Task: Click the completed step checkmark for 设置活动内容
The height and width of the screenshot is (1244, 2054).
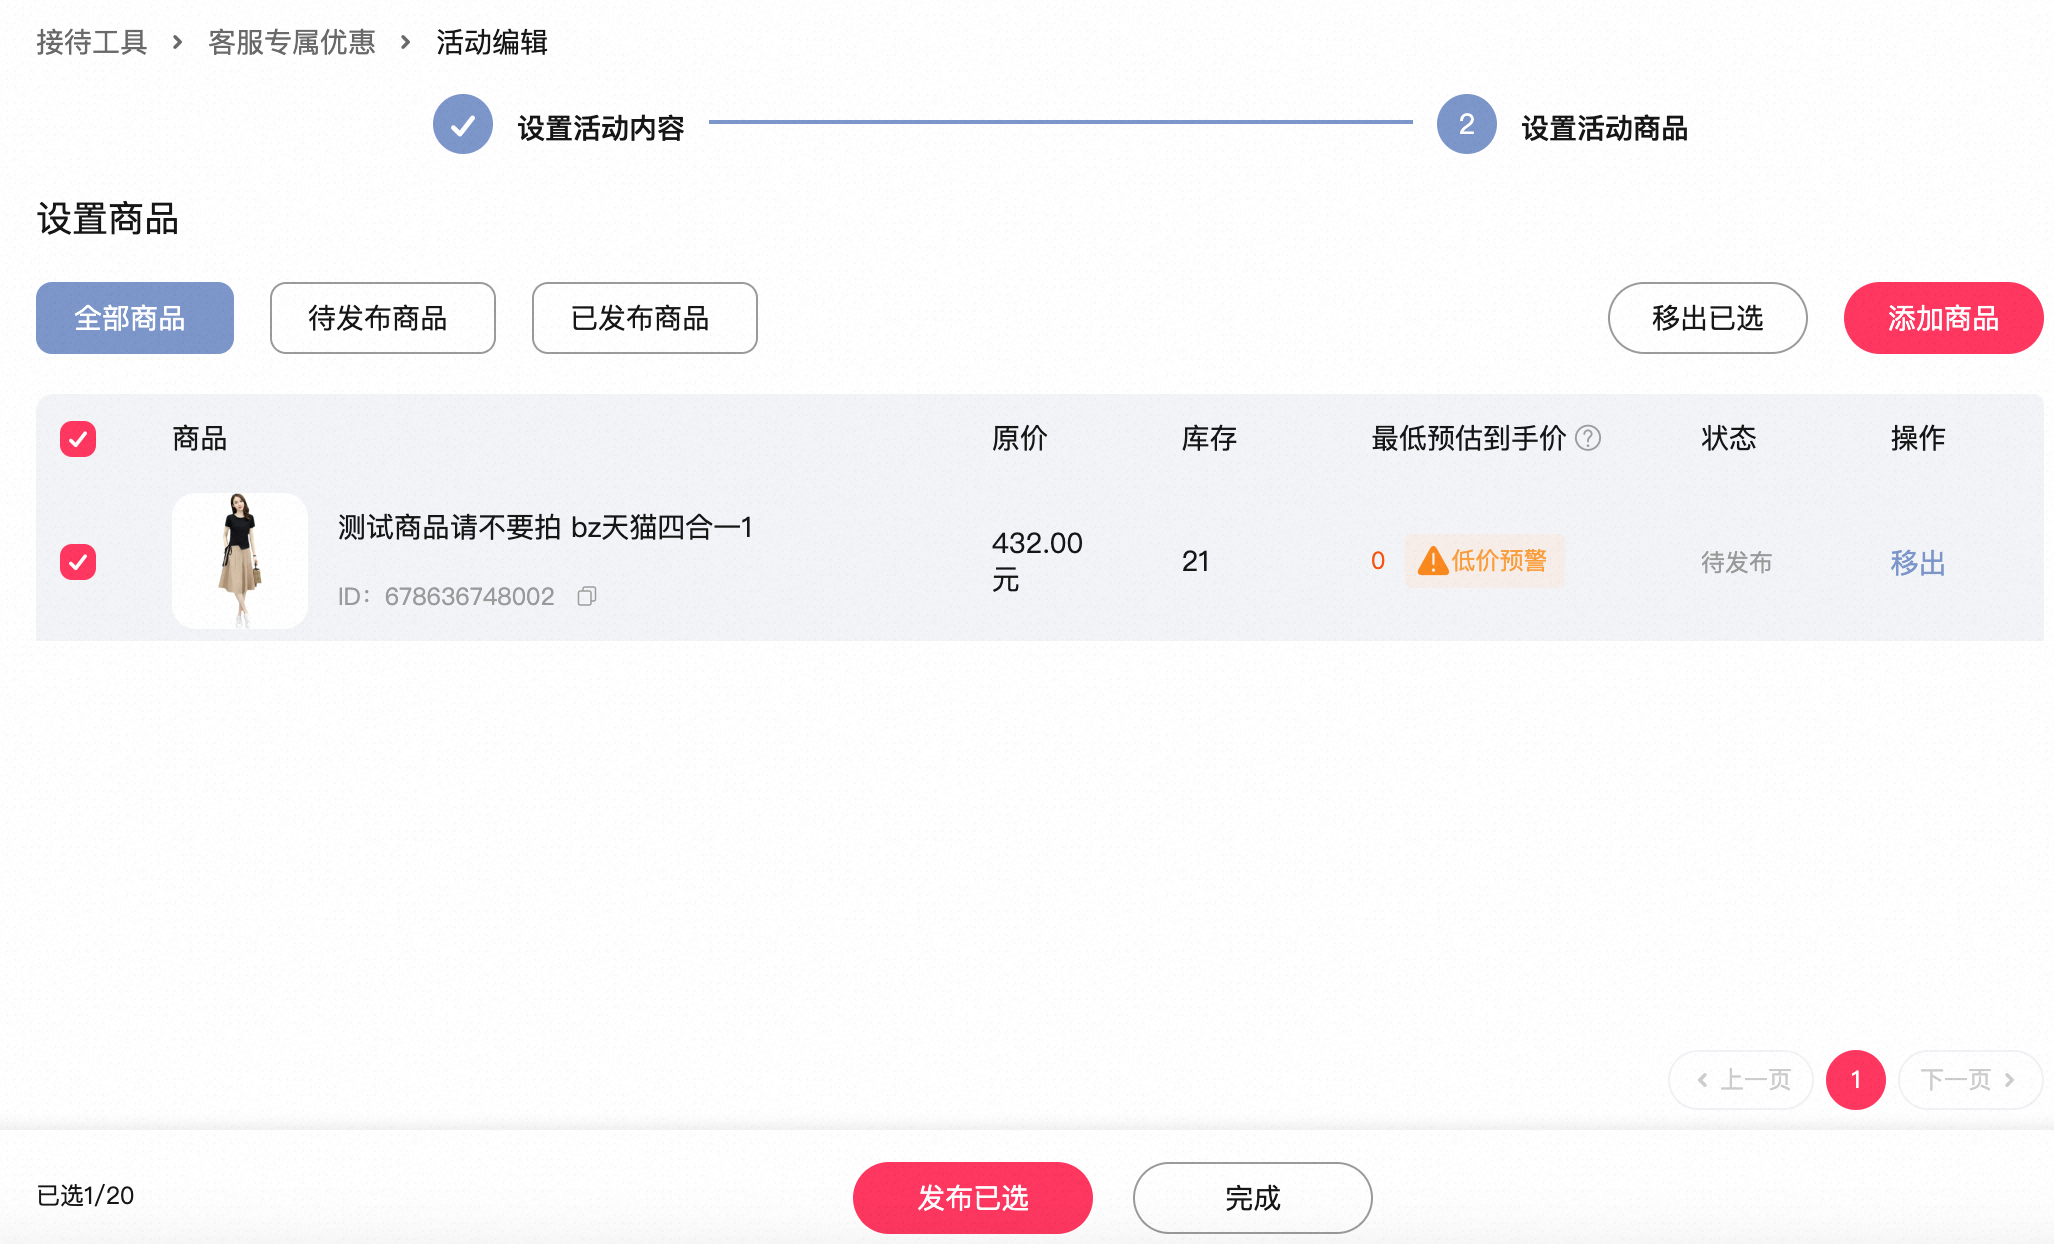Action: [x=463, y=124]
